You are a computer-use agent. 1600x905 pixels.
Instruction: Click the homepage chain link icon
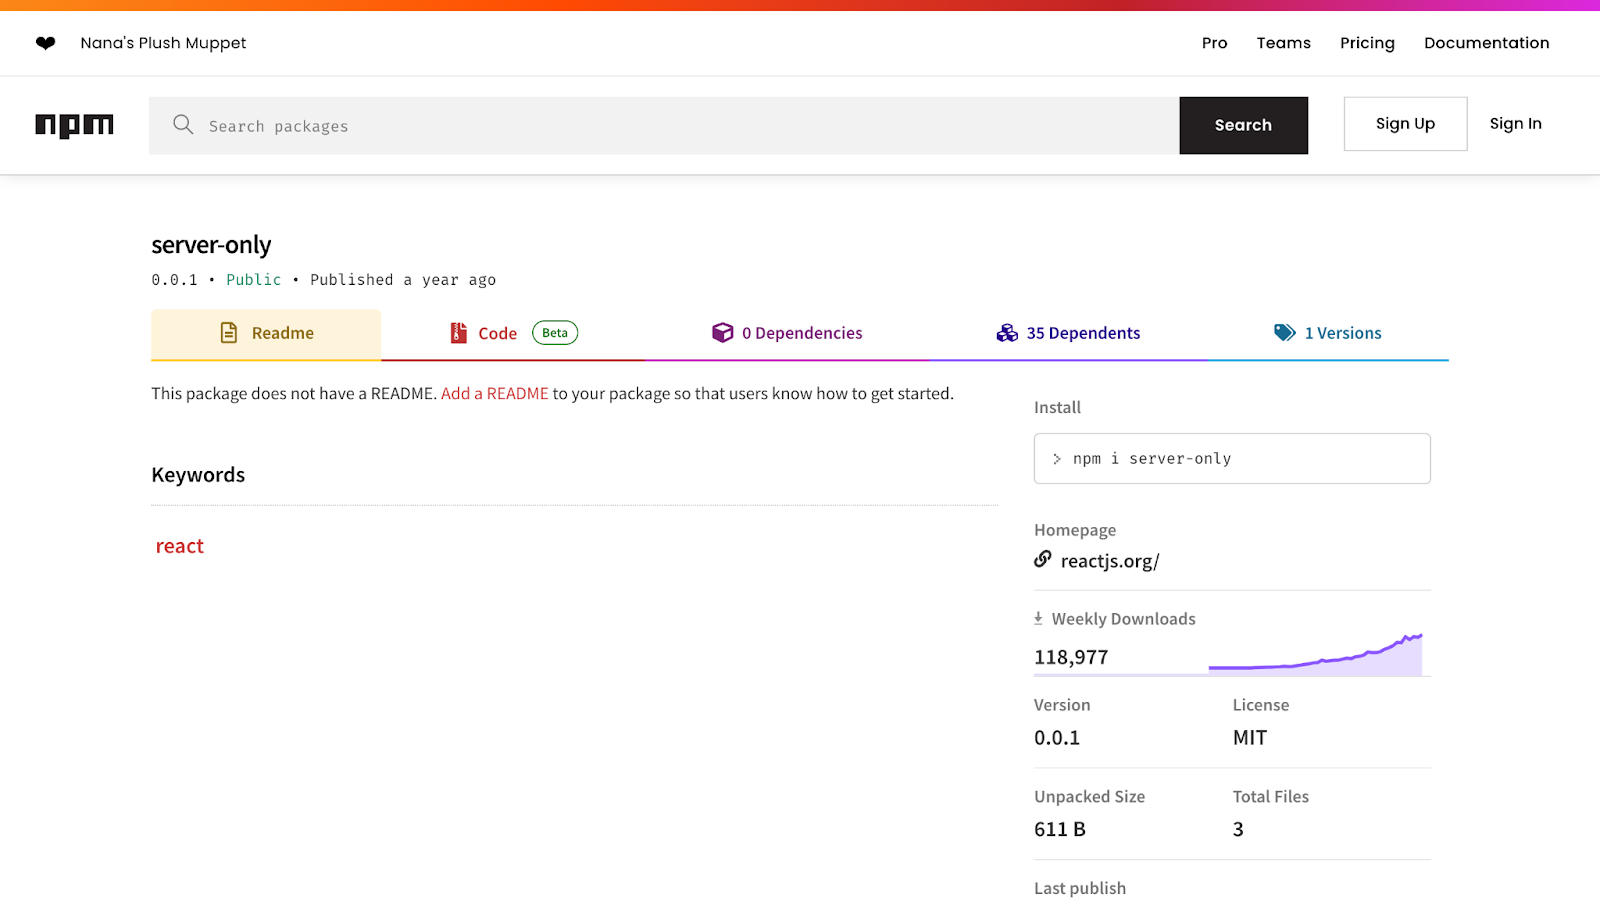[1043, 559]
